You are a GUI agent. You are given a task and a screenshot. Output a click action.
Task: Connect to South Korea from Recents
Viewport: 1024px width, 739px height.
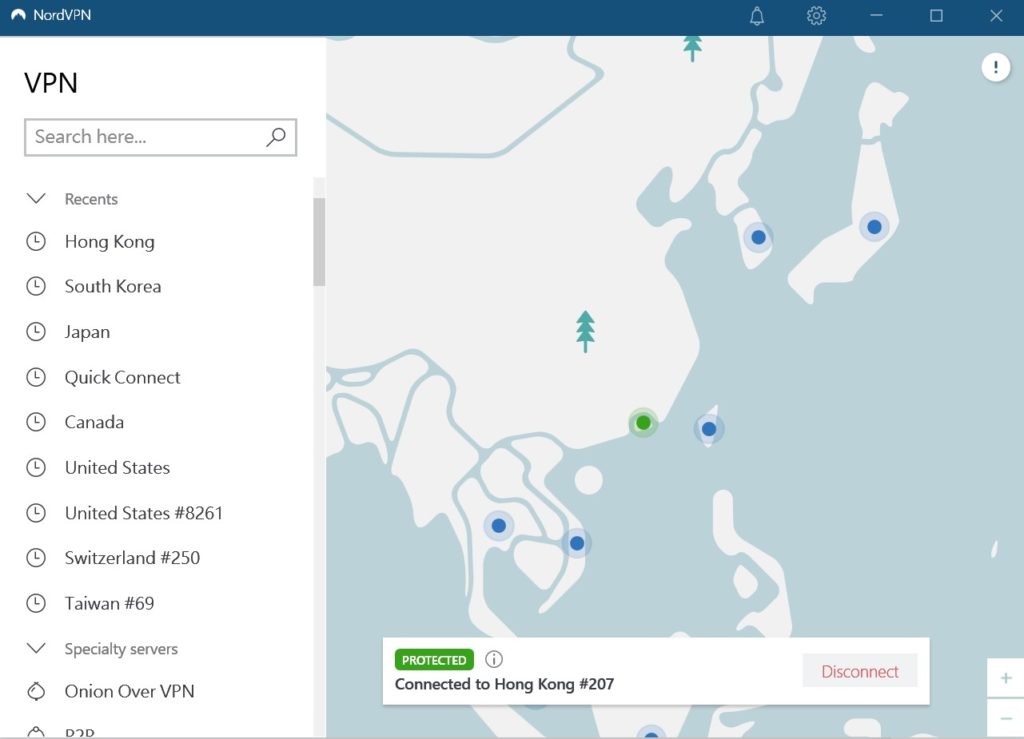click(x=113, y=286)
